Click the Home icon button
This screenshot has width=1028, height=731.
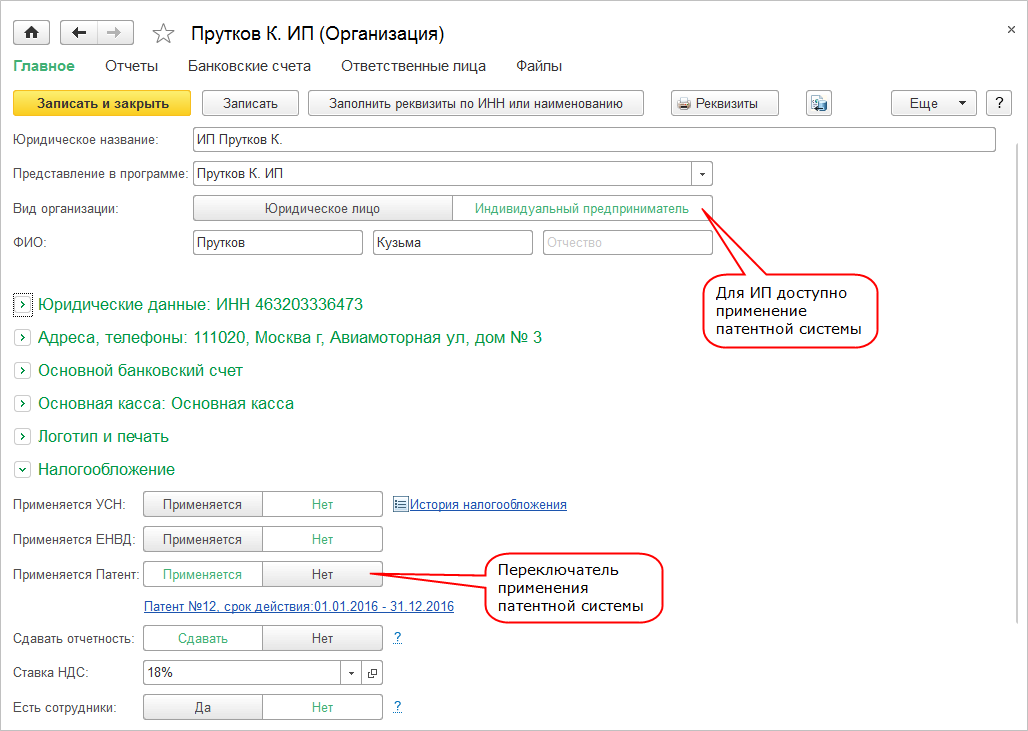point(31,33)
